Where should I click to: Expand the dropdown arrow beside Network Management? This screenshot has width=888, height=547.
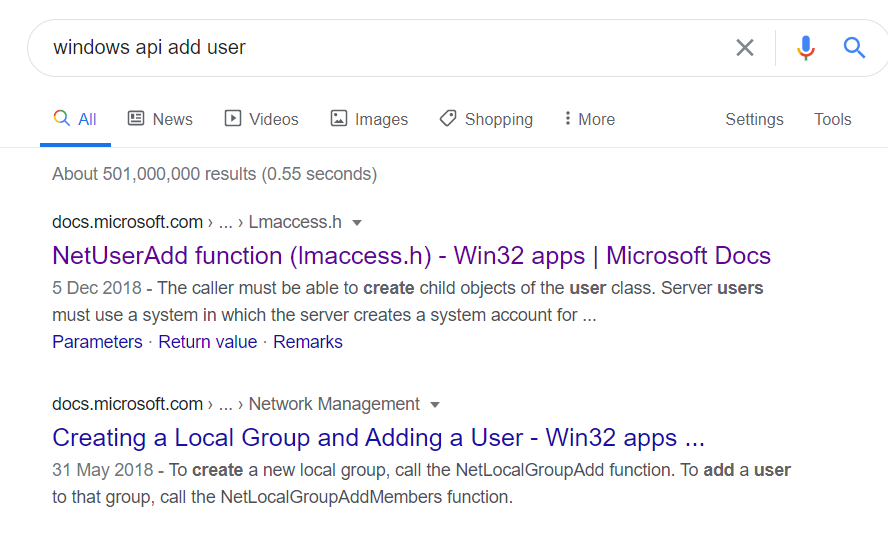click(x=435, y=405)
